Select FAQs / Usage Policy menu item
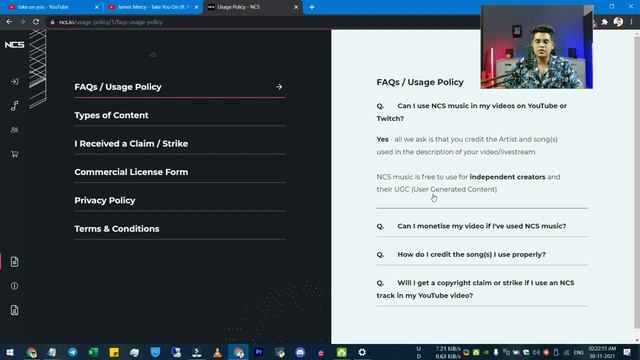 pos(180,87)
